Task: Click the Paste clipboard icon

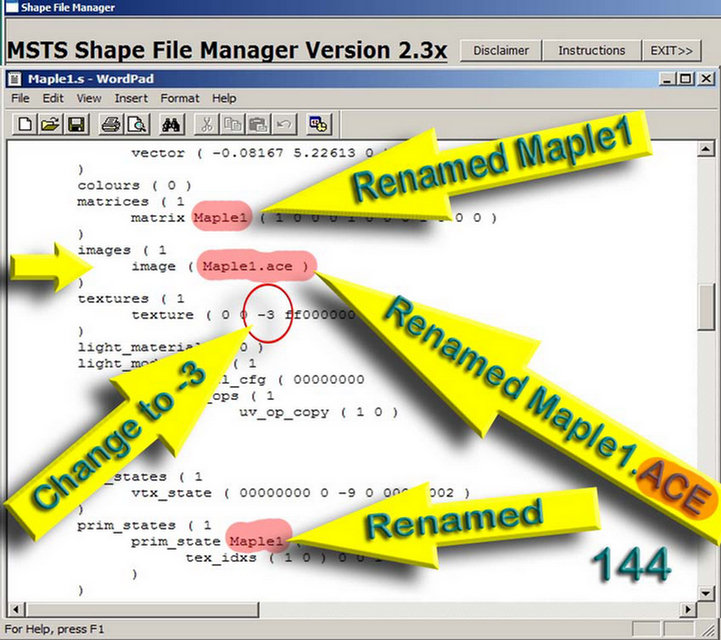Action: (258, 124)
